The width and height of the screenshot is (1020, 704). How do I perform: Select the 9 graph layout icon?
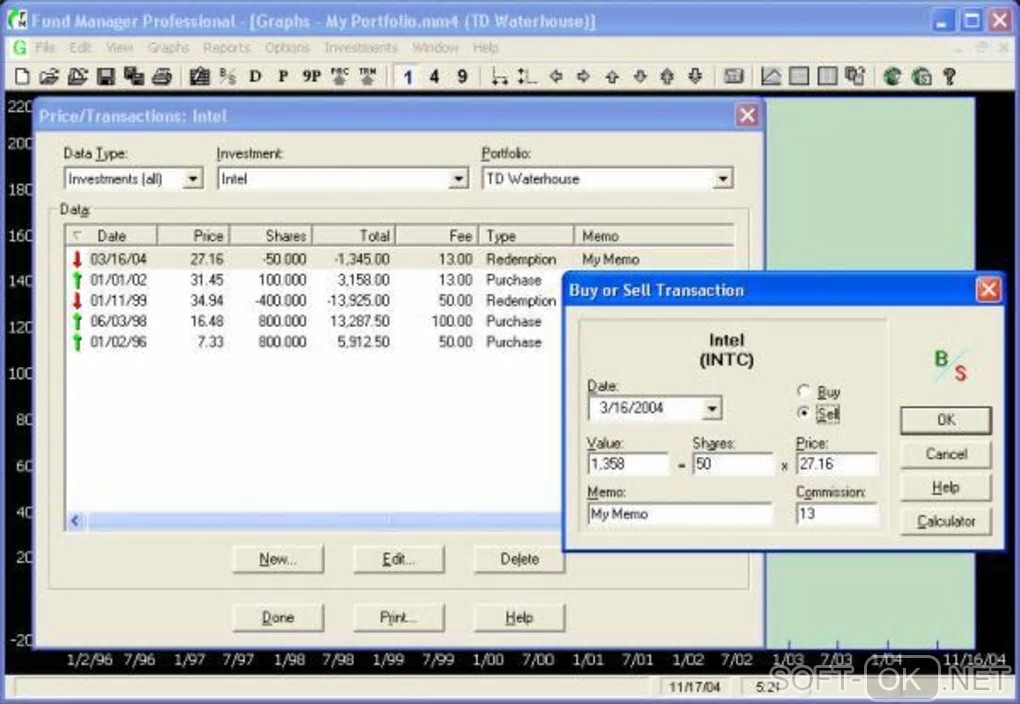(462, 77)
